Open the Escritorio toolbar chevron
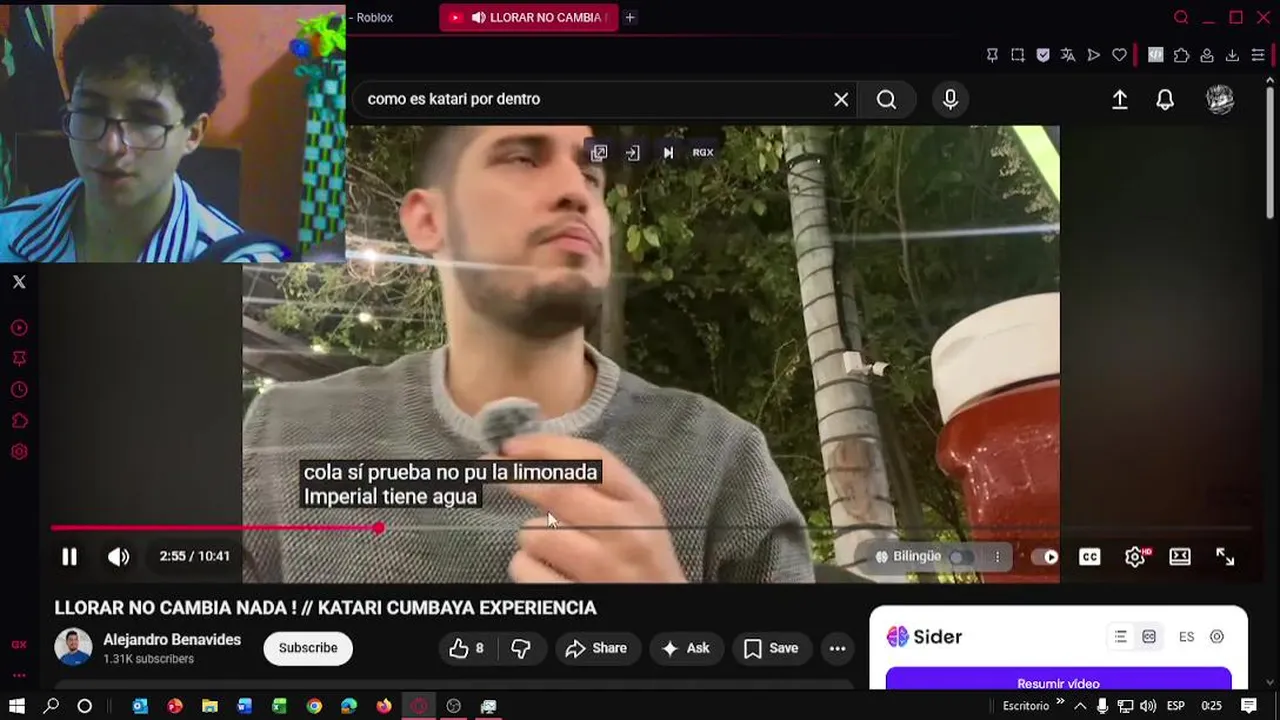 (x=1060, y=702)
